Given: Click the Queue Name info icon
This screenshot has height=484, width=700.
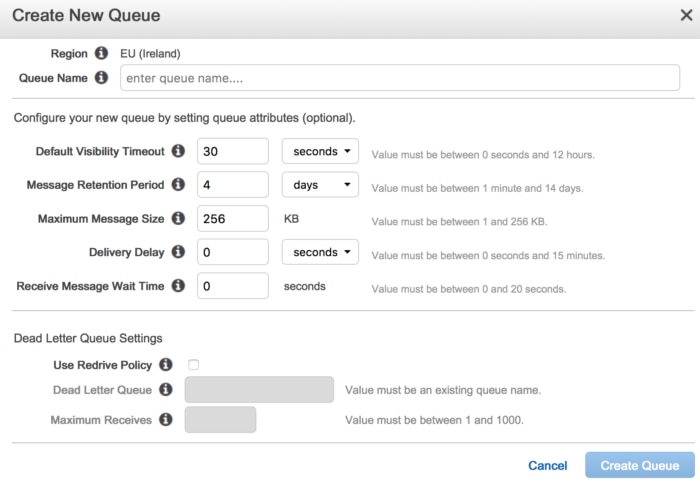Looking at the screenshot, I should 101,77.
